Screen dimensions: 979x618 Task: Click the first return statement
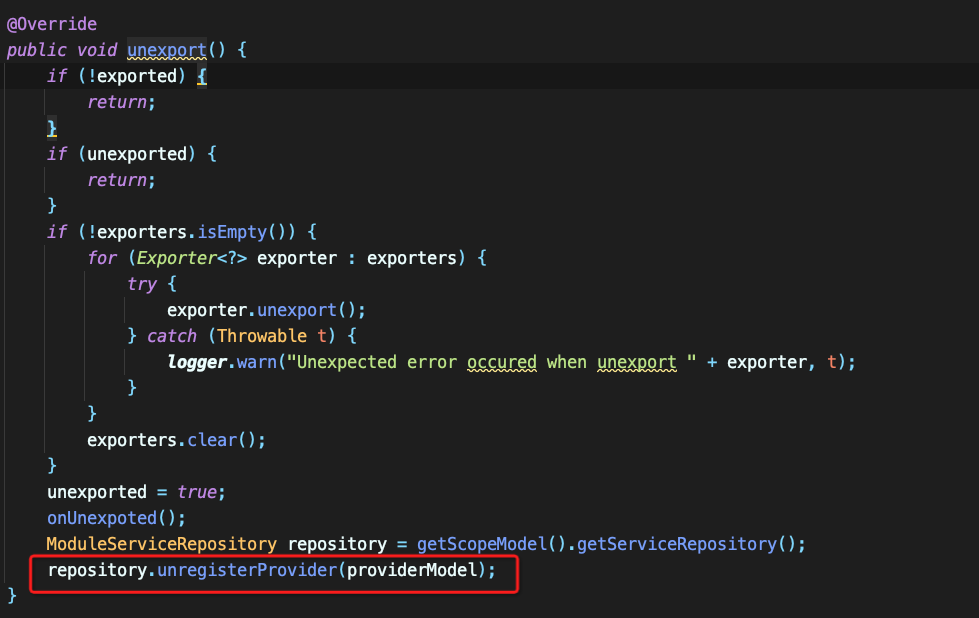click(121, 102)
